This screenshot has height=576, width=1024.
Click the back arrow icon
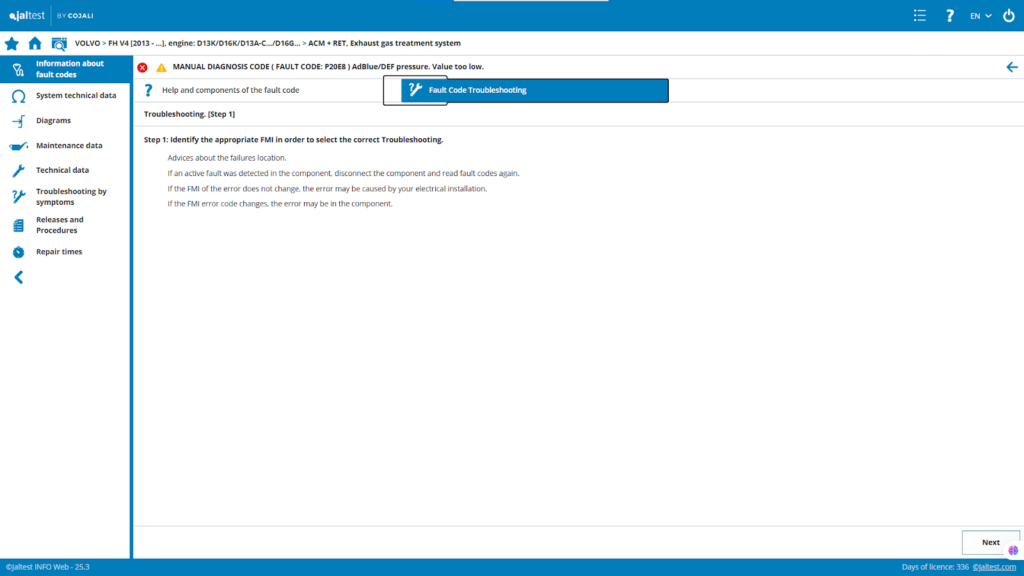pyautogui.click(x=1012, y=67)
